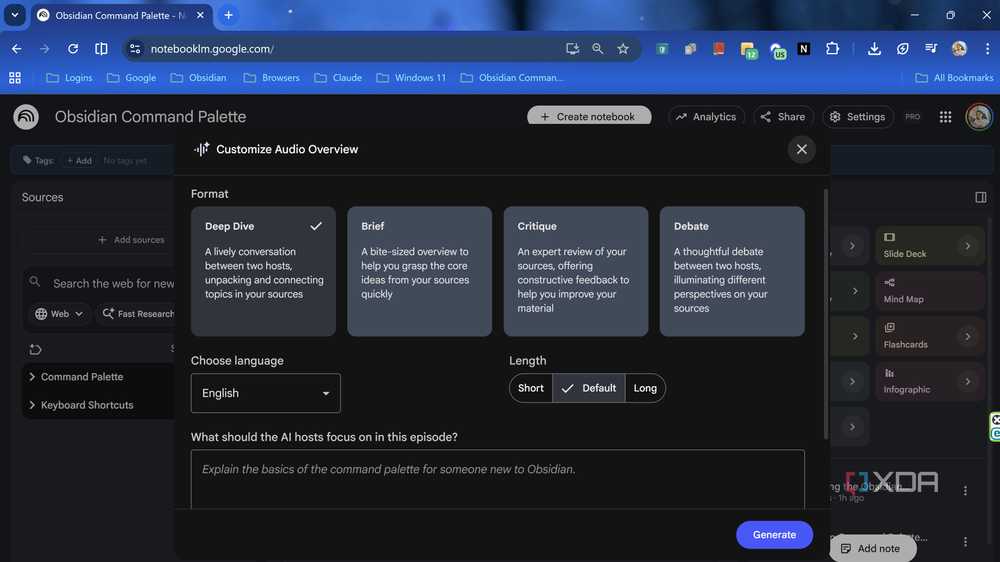Open the Google apps grid
Image resolution: width=1000 pixels, height=562 pixels.
click(x=945, y=117)
